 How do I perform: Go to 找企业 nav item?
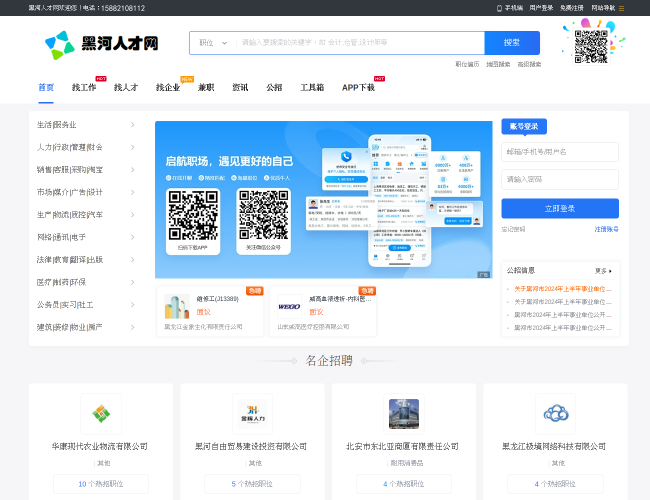168,87
